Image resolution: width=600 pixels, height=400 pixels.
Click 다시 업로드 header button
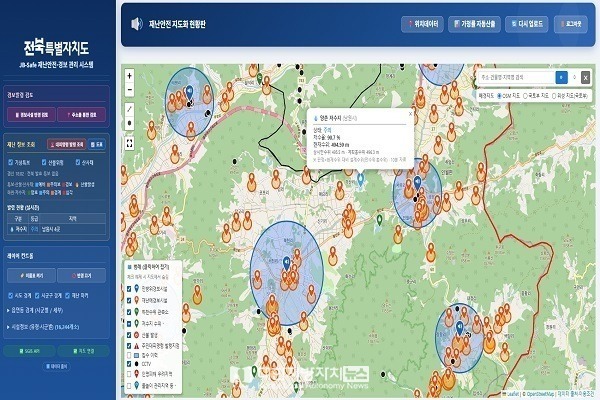(527, 24)
